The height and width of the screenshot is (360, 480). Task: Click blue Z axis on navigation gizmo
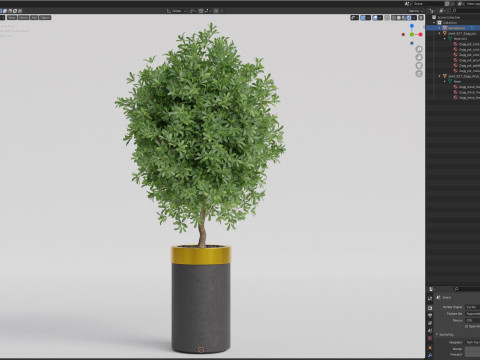[x=412, y=26]
